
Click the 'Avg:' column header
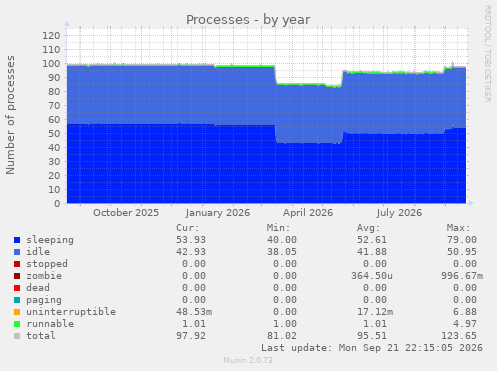click(x=369, y=228)
